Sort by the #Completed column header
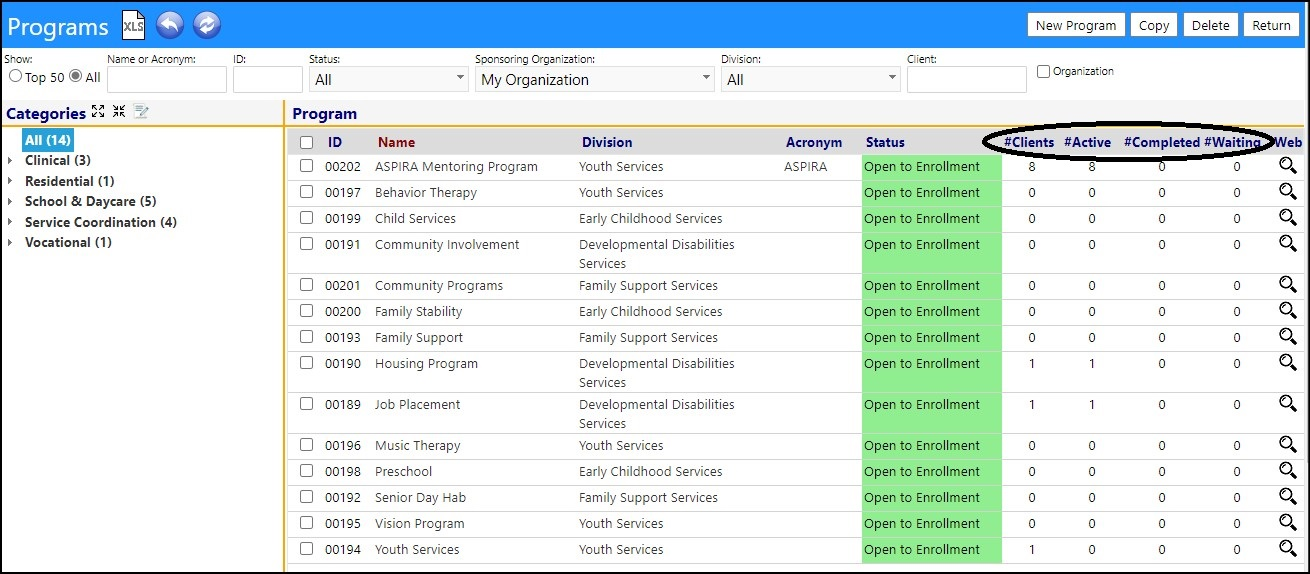The image size is (1310, 574). [1161, 142]
